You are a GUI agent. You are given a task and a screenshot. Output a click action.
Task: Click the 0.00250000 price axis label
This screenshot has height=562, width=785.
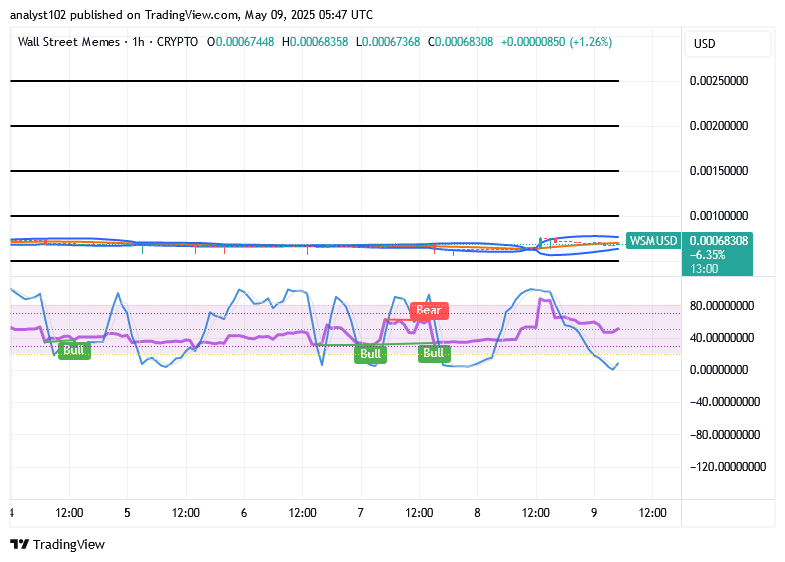coord(719,81)
